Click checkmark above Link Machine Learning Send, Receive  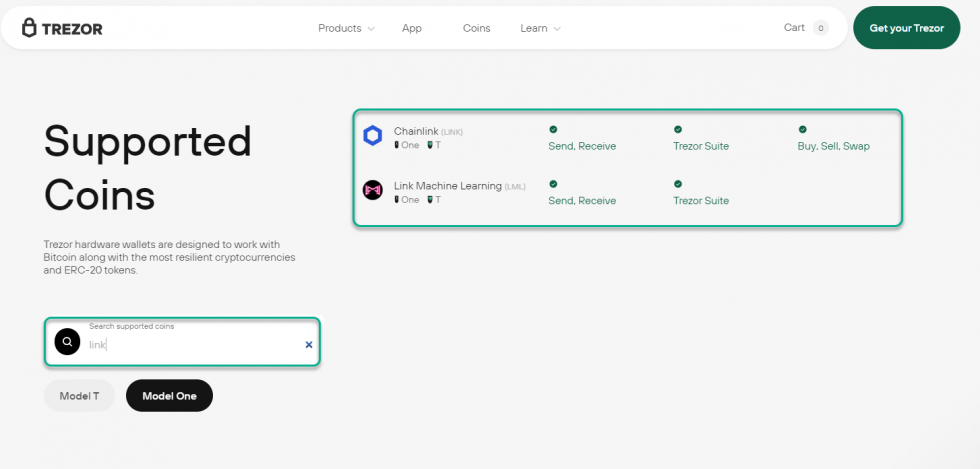(x=553, y=184)
